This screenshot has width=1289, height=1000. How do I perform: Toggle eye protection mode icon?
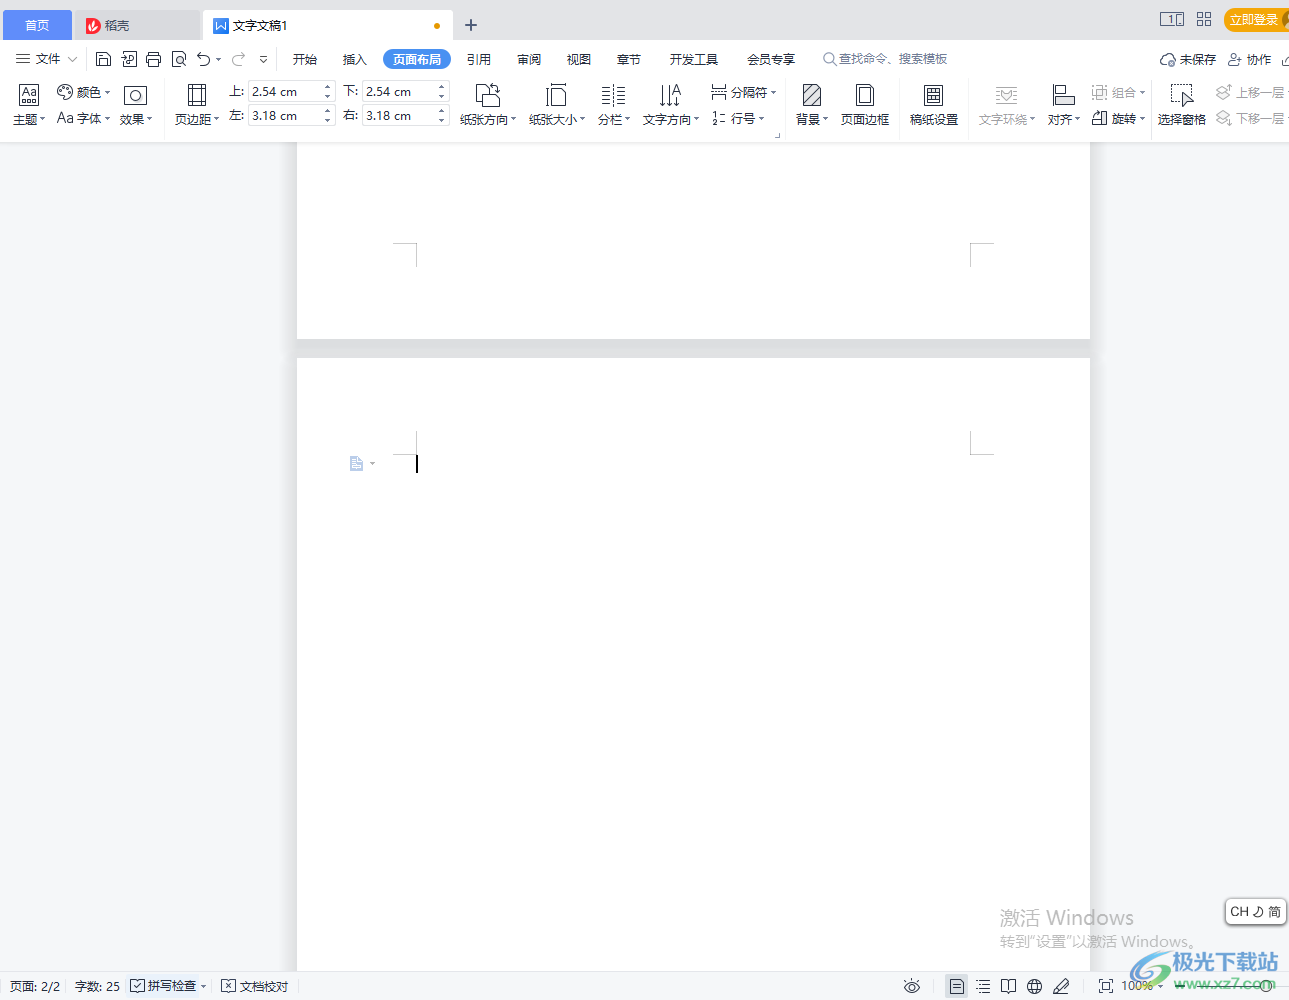pos(912,986)
